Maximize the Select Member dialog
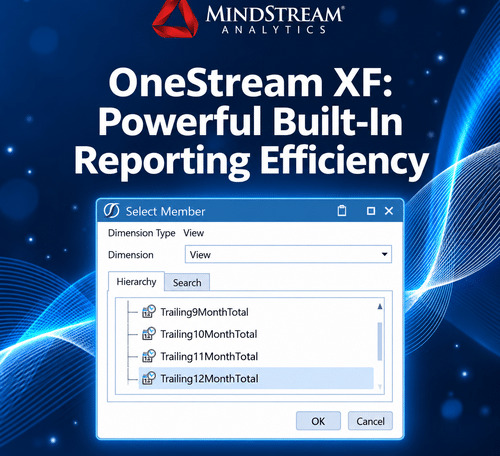This screenshot has height=456, width=500. 371,211
